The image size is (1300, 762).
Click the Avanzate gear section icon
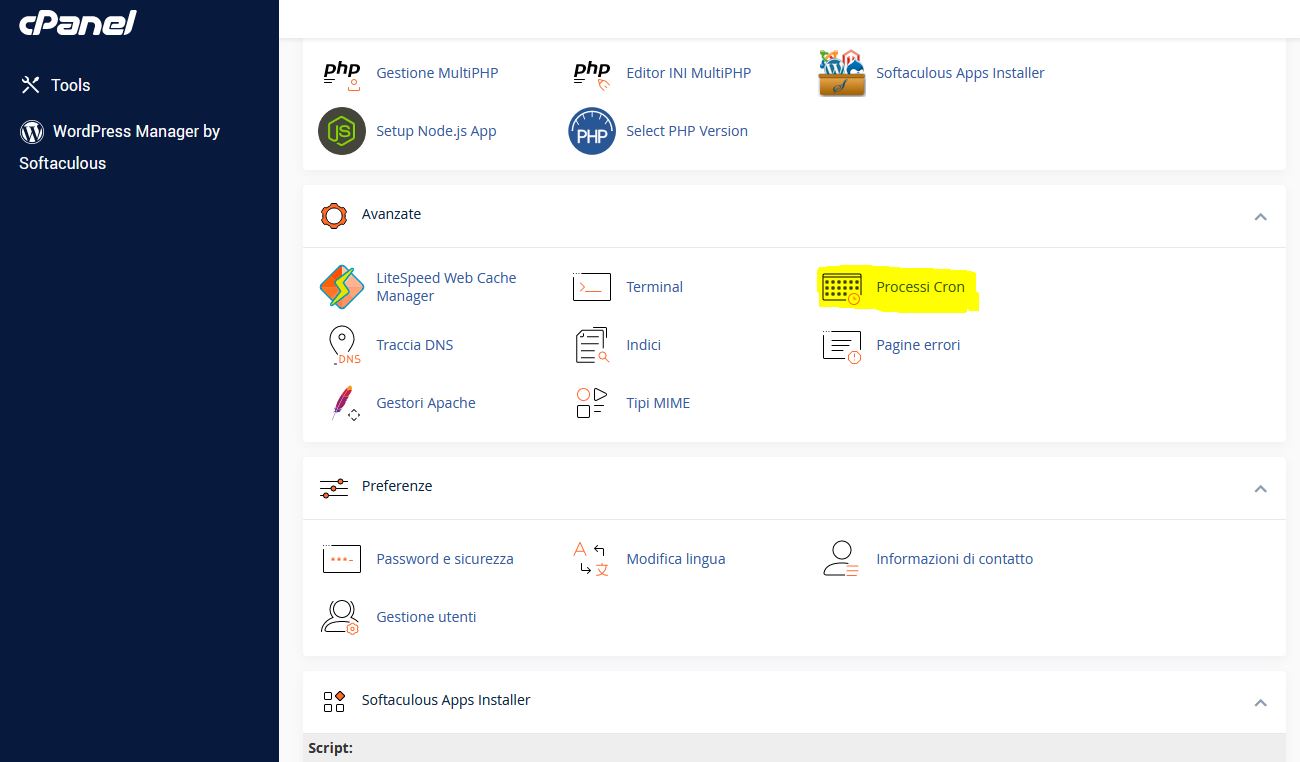[x=334, y=215]
